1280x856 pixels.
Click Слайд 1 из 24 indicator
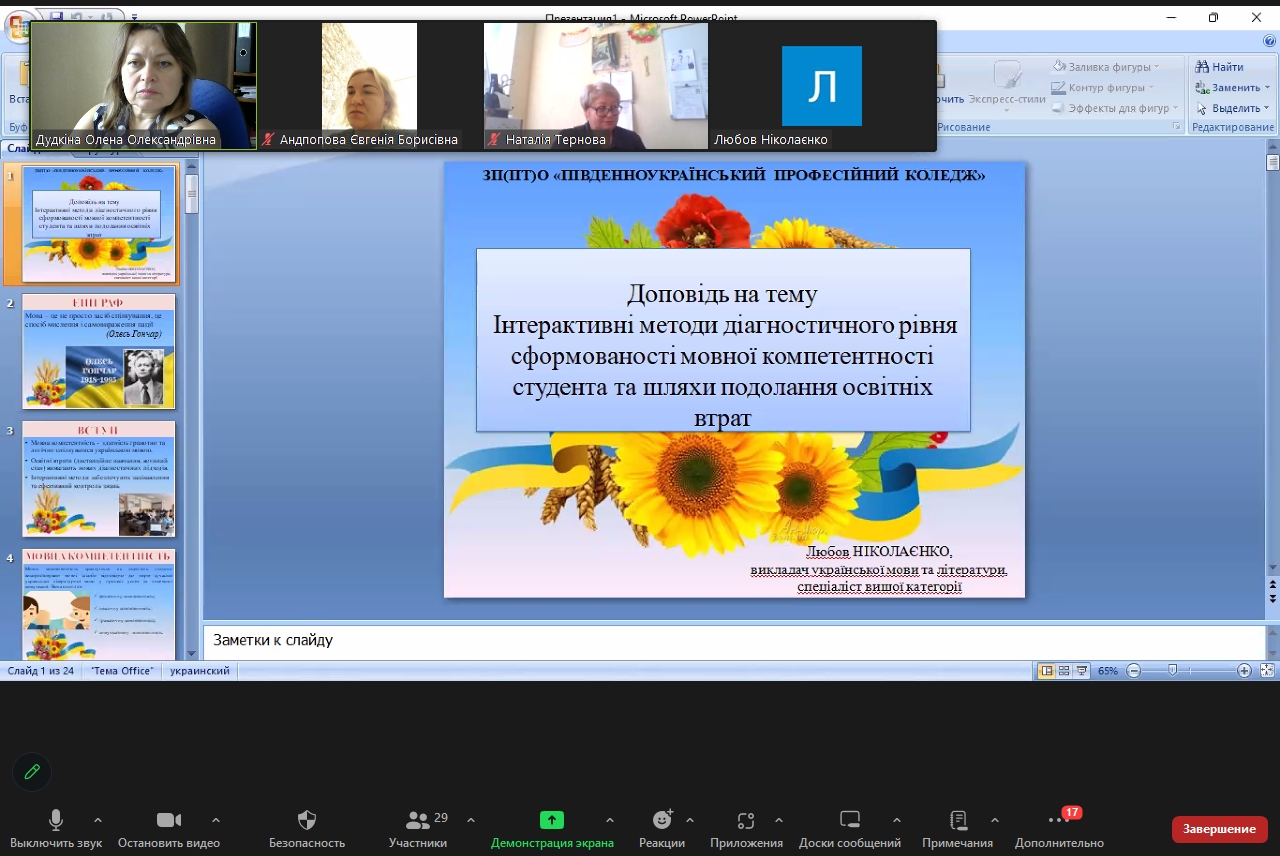42,671
